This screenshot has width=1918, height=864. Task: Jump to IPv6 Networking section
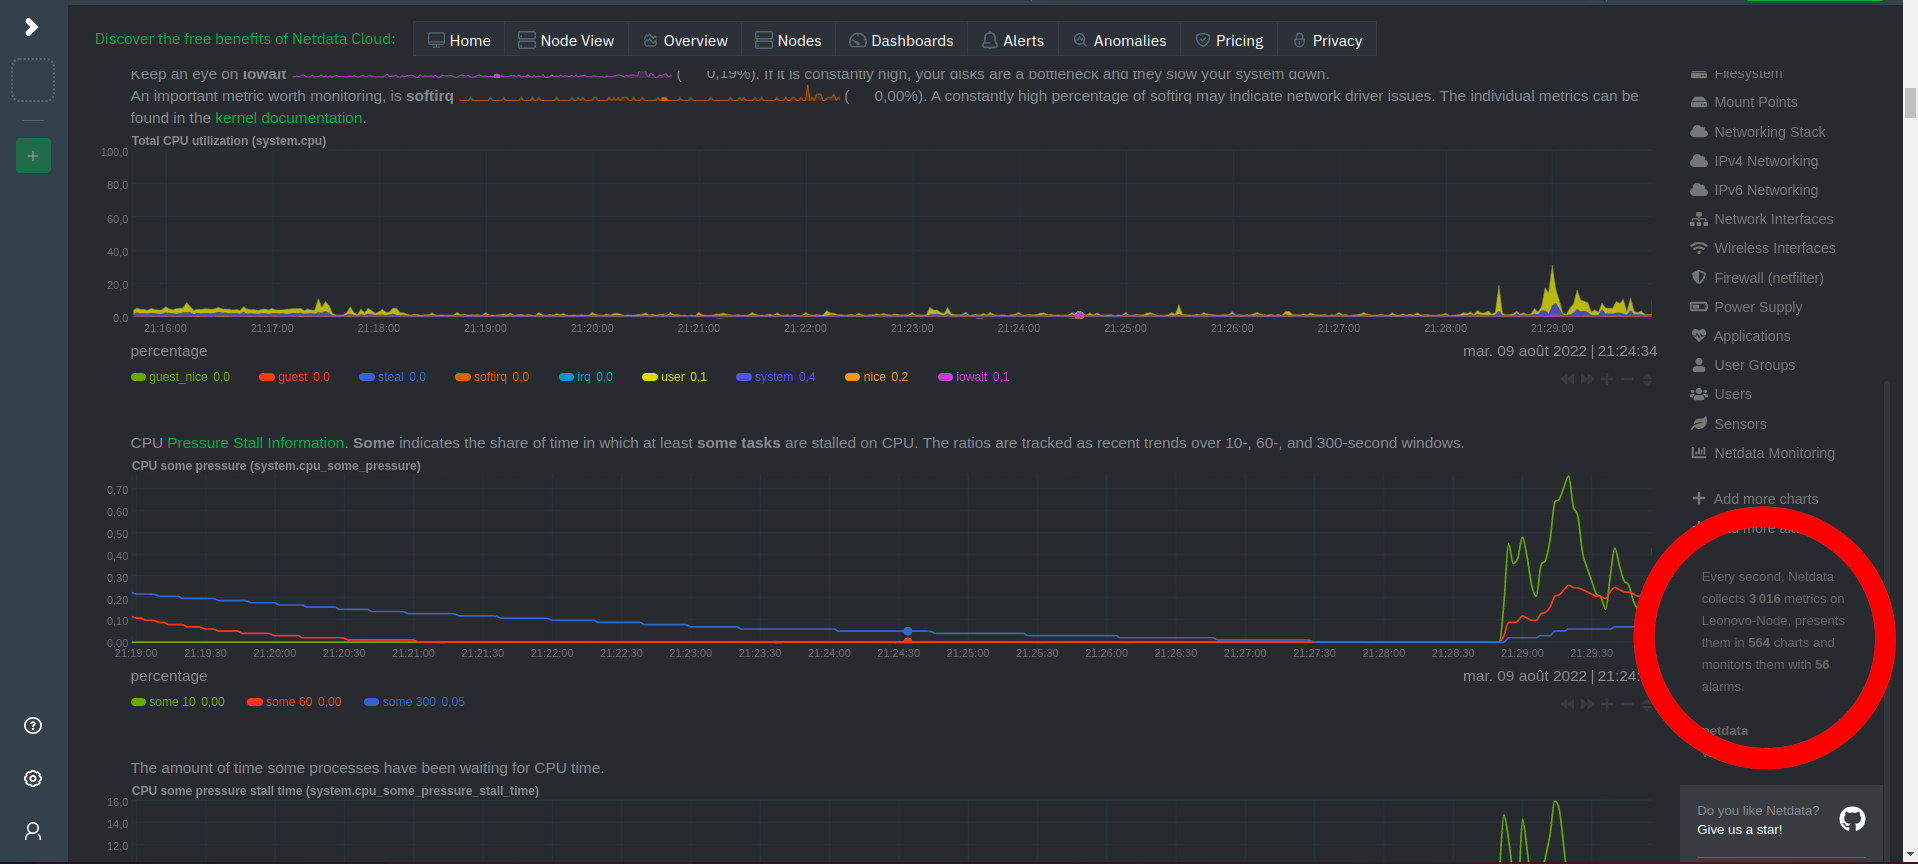[1767, 190]
